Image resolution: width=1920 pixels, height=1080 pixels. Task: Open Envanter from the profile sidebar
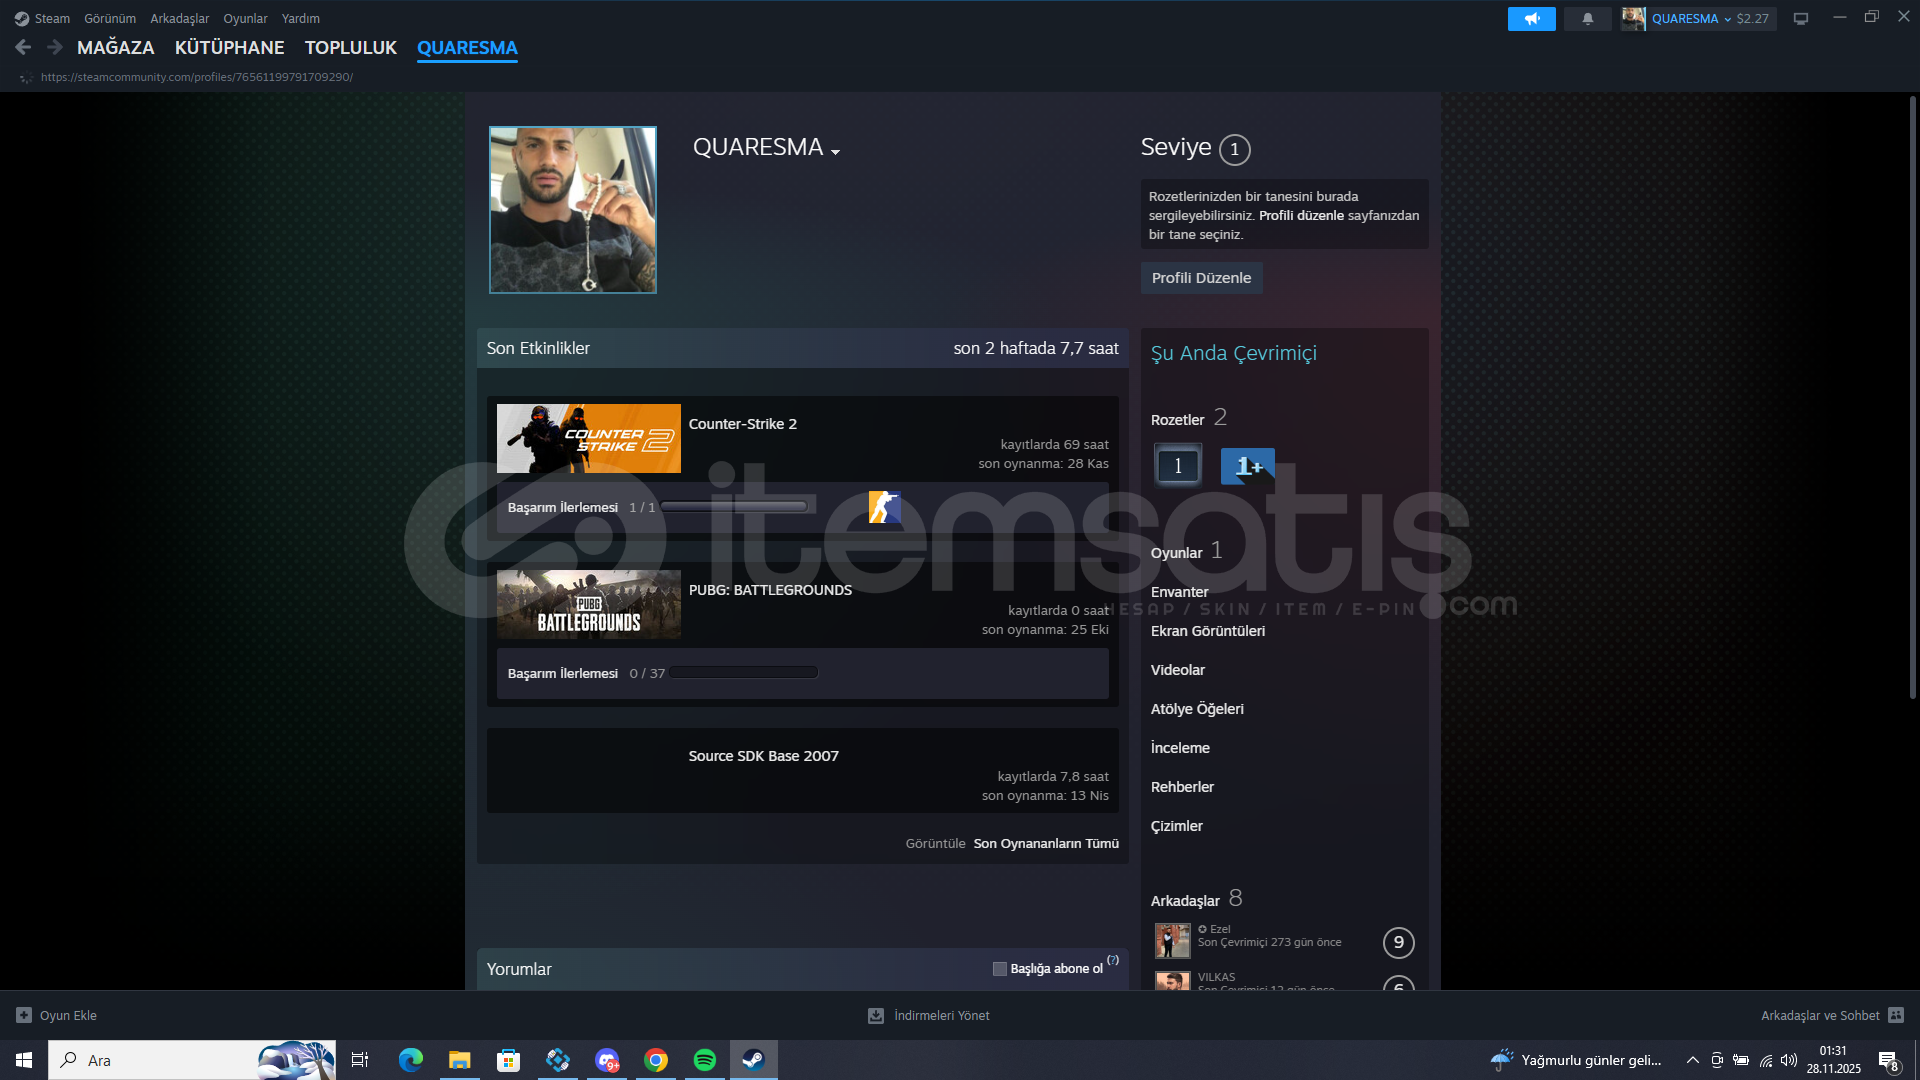click(x=1179, y=592)
